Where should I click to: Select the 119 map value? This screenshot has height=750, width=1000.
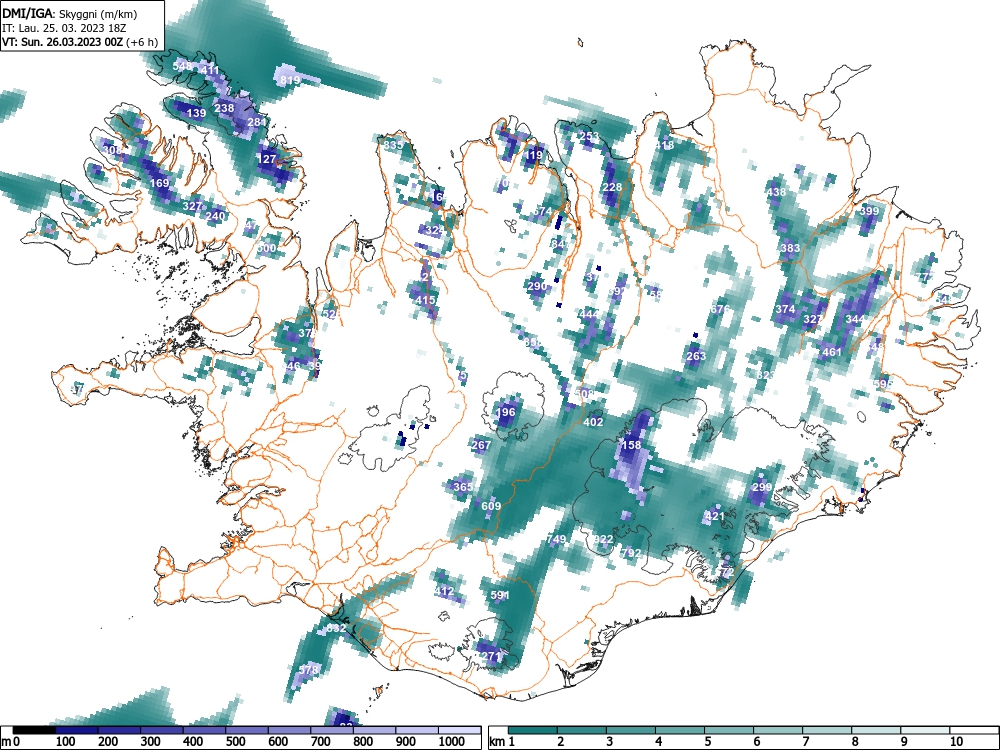pos(533,154)
